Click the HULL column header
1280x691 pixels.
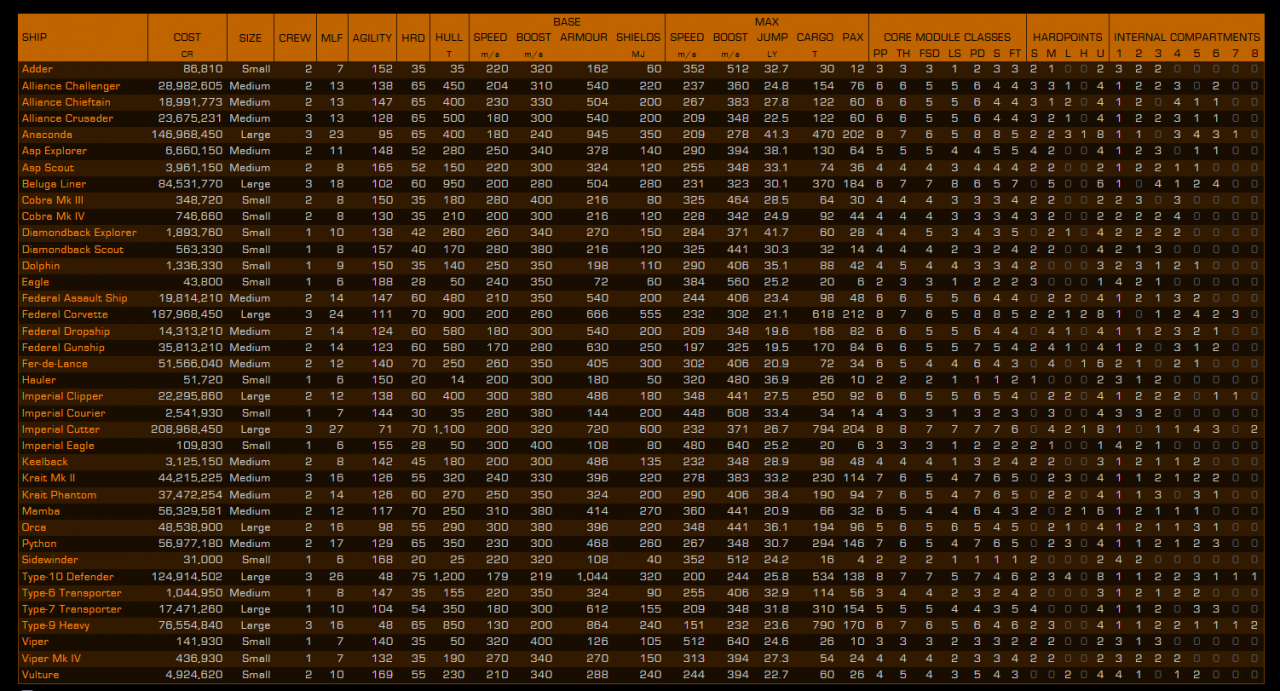pyautogui.click(x=449, y=37)
